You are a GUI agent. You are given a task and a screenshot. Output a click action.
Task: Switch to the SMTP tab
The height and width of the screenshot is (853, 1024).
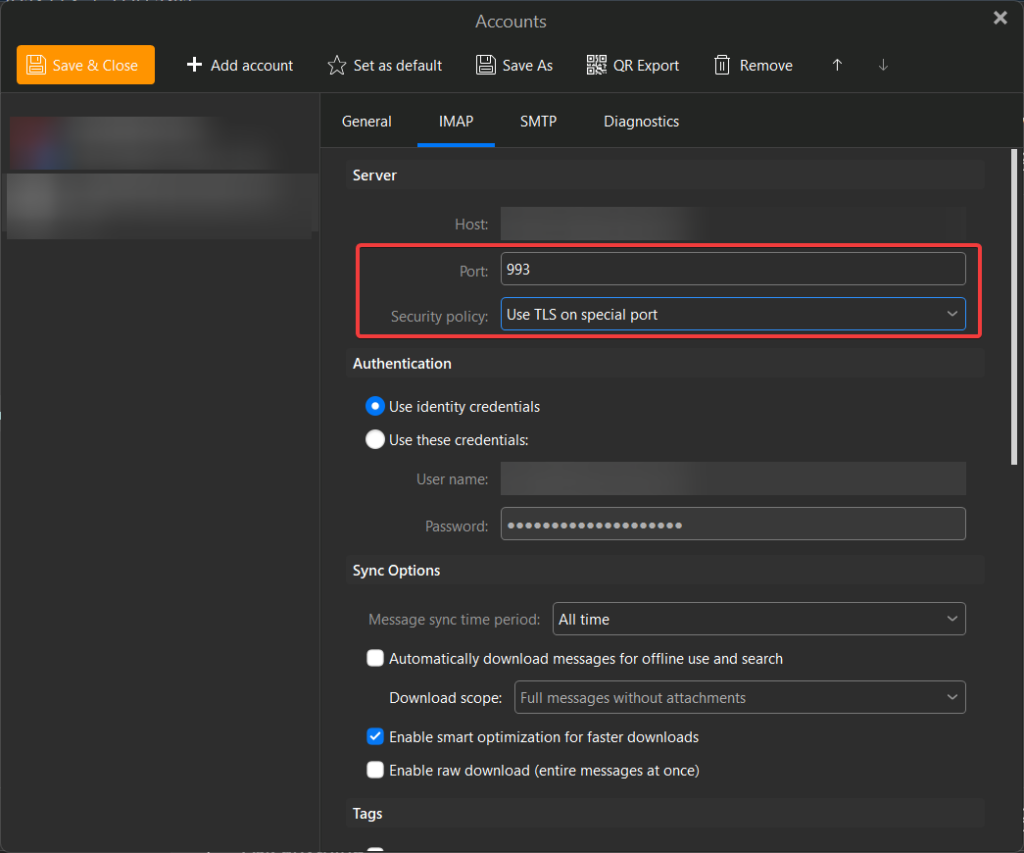click(538, 121)
